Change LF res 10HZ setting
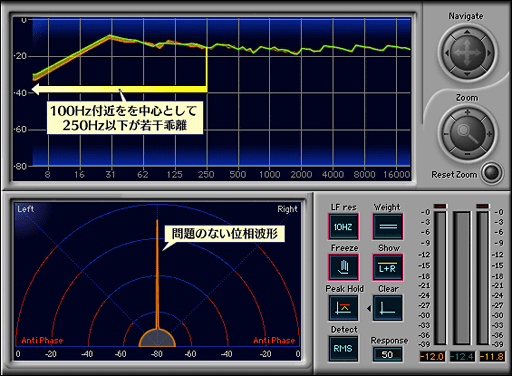The height and width of the screenshot is (376, 512). [x=343, y=227]
